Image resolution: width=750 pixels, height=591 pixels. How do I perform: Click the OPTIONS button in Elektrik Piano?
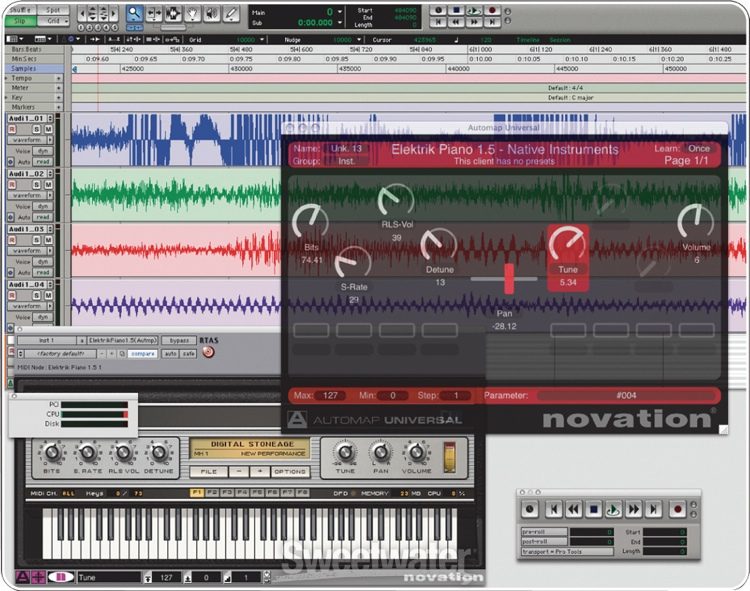pyautogui.click(x=290, y=471)
